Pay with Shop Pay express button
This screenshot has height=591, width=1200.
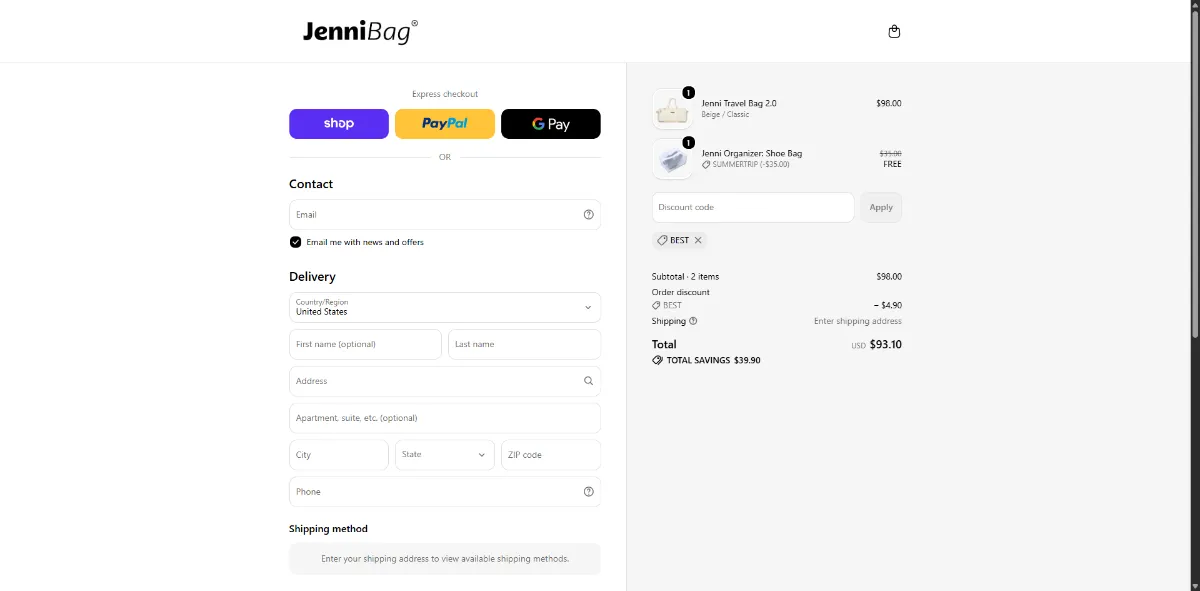click(x=339, y=124)
